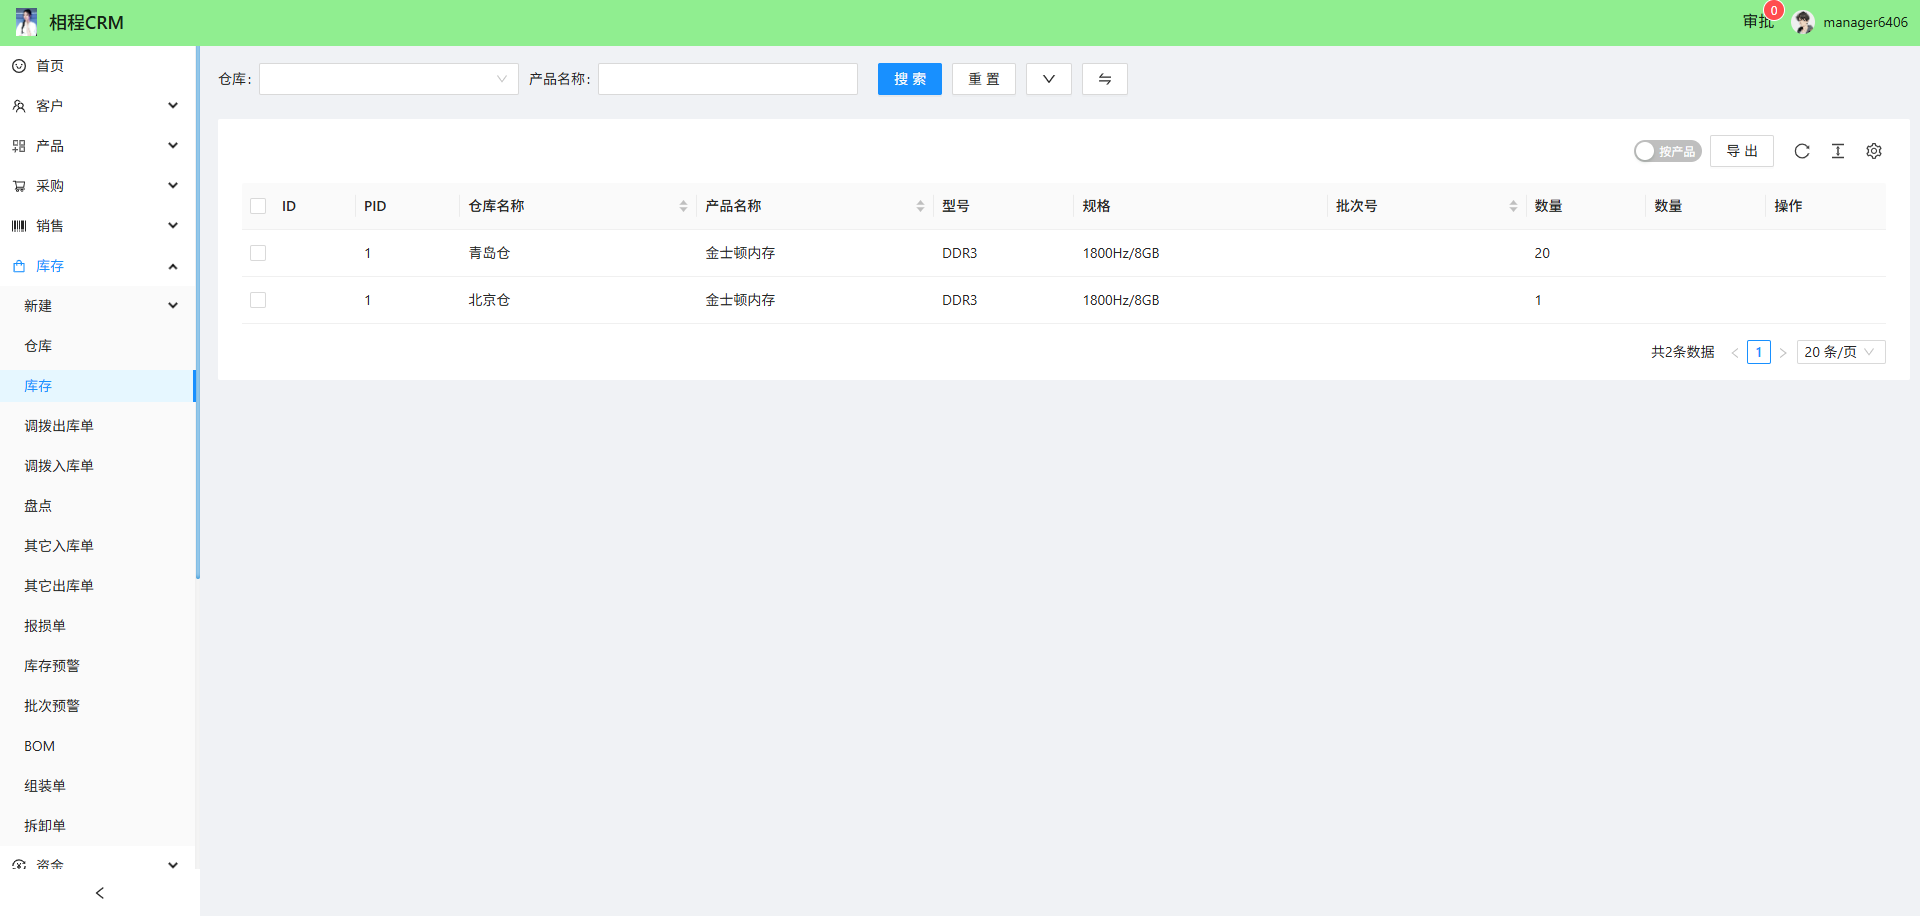Open the table column settings gear
The height and width of the screenshot is (916, 1920).
click(1873, 151)
